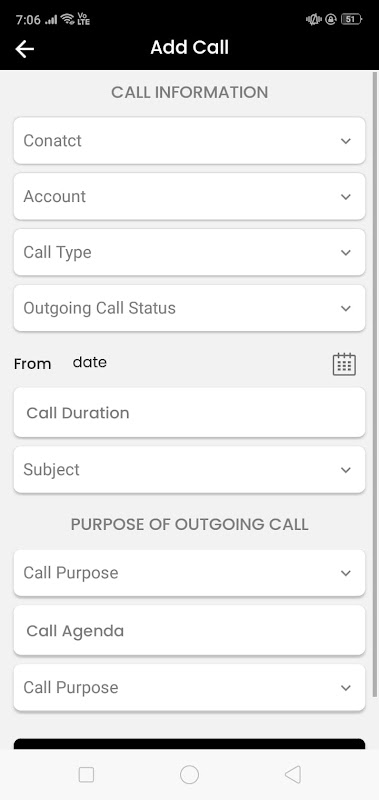Click the vertical scrollbar on right edge
379x800 pixels.
click(375, 385)
